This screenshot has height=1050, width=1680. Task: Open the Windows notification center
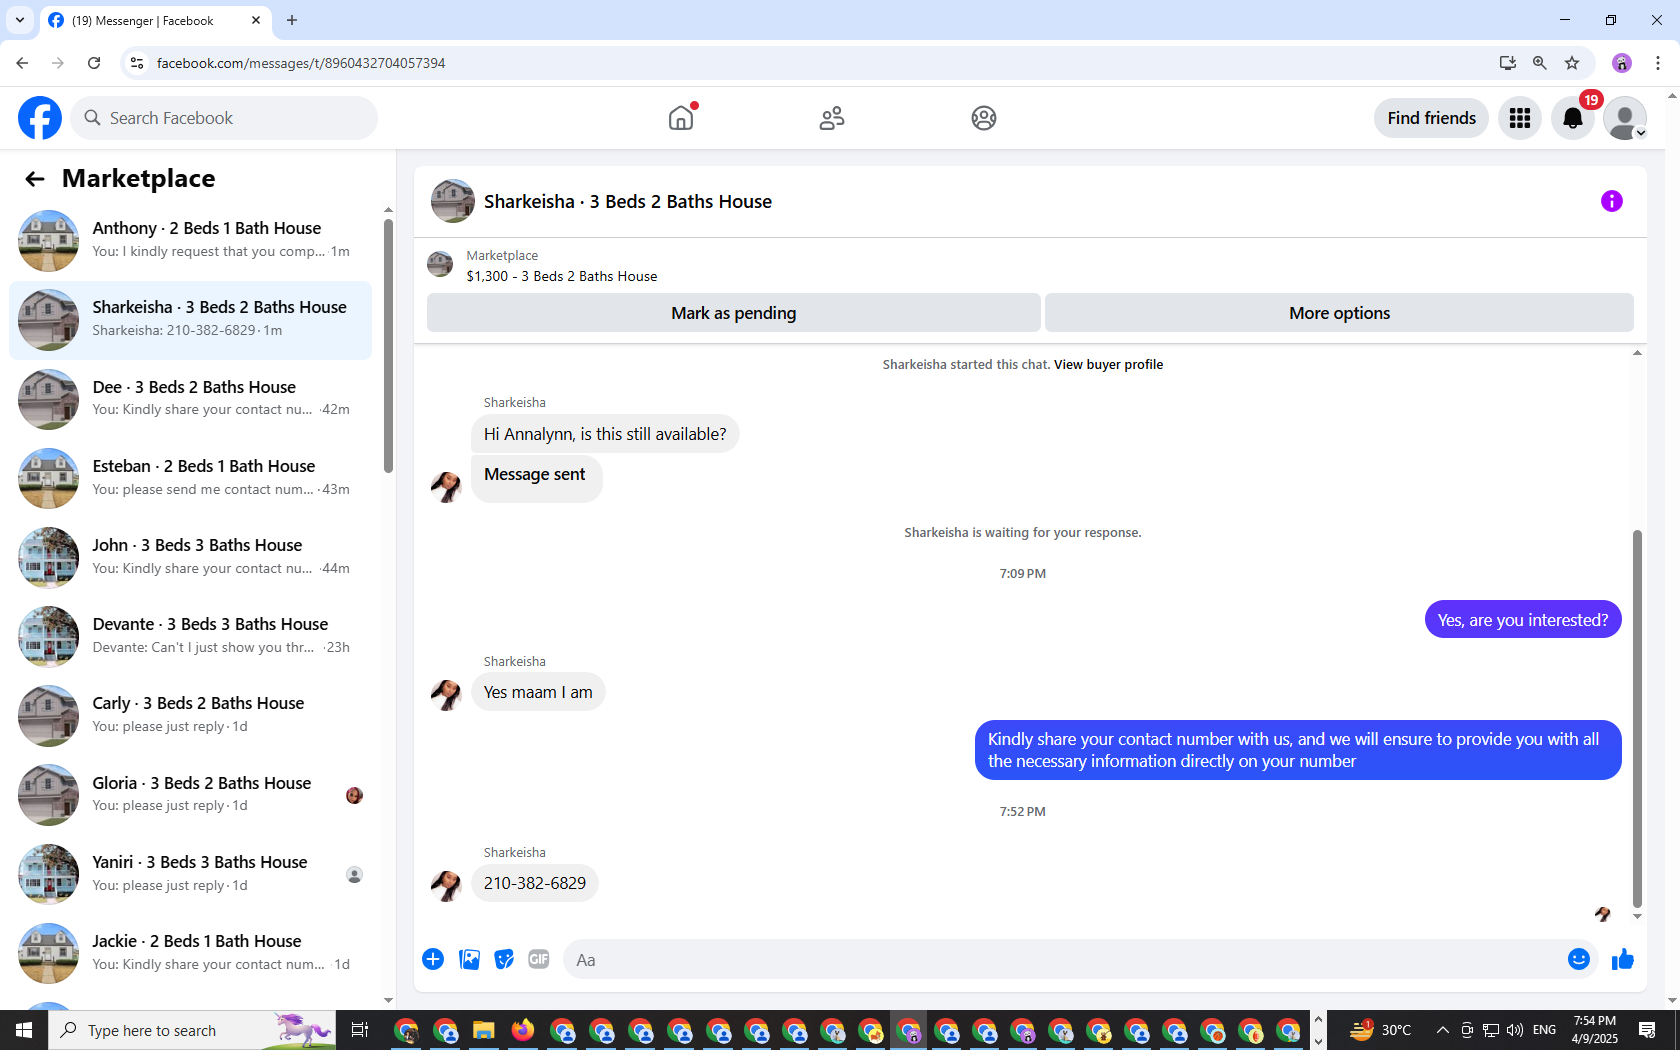(1647, 1030)
